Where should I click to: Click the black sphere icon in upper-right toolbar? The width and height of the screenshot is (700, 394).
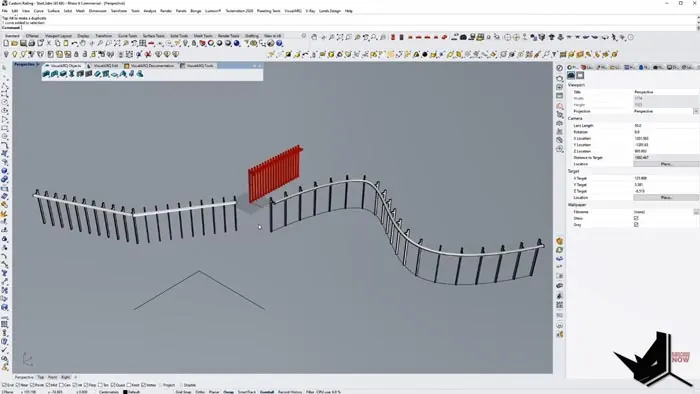tap(425, 54)
